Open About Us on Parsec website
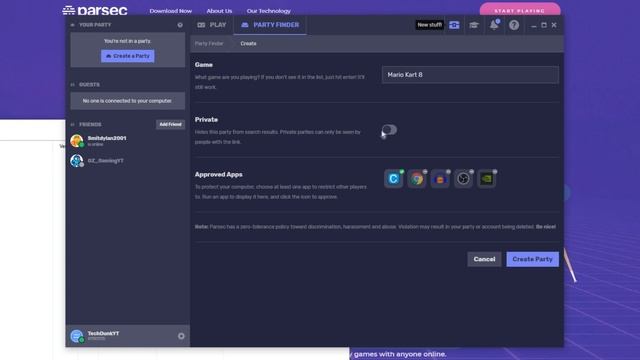Image resolution: width=640 pixels, height=360 pixels. (x=219, y=11)
